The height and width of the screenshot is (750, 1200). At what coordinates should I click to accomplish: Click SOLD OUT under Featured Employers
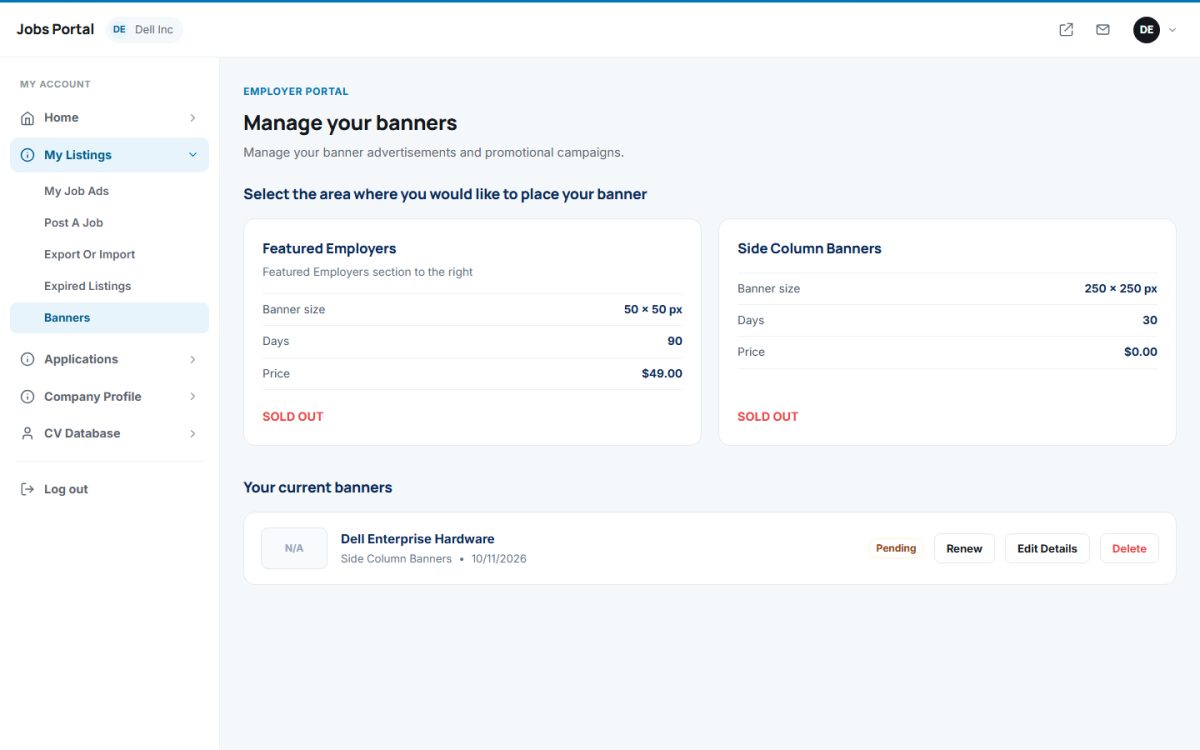tap(293, 416)
